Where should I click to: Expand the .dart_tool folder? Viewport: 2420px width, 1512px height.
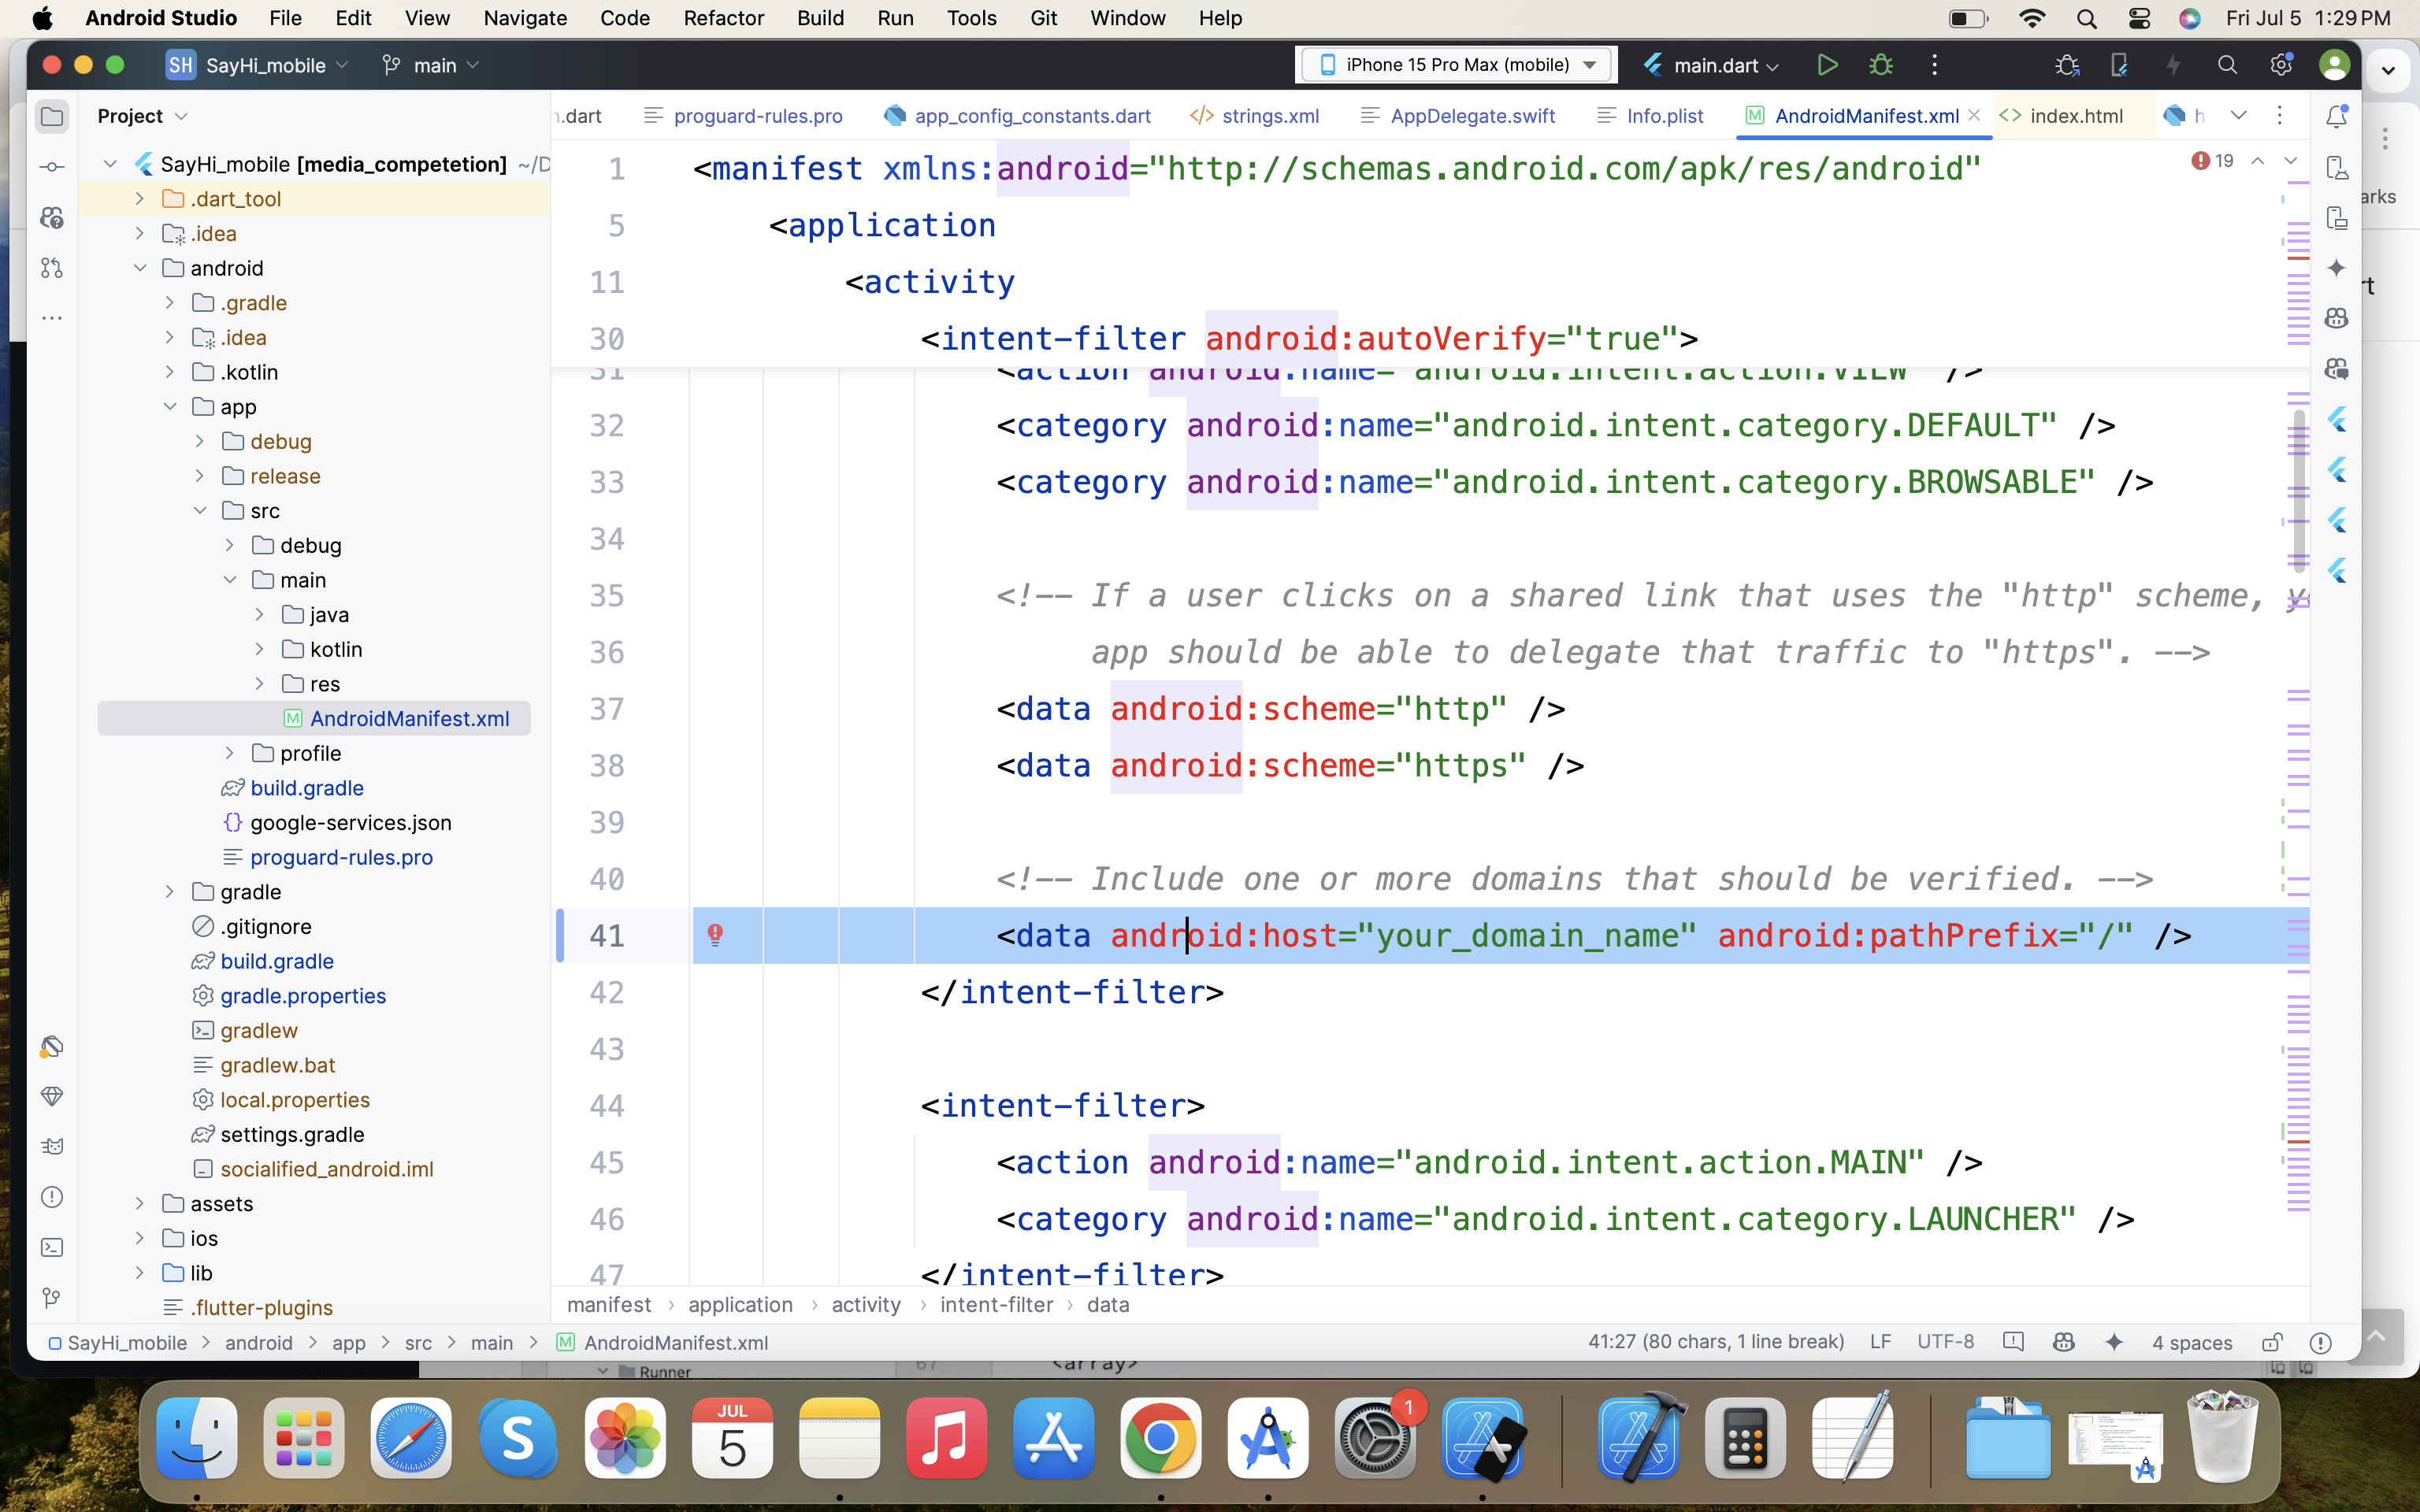point(140,199)
